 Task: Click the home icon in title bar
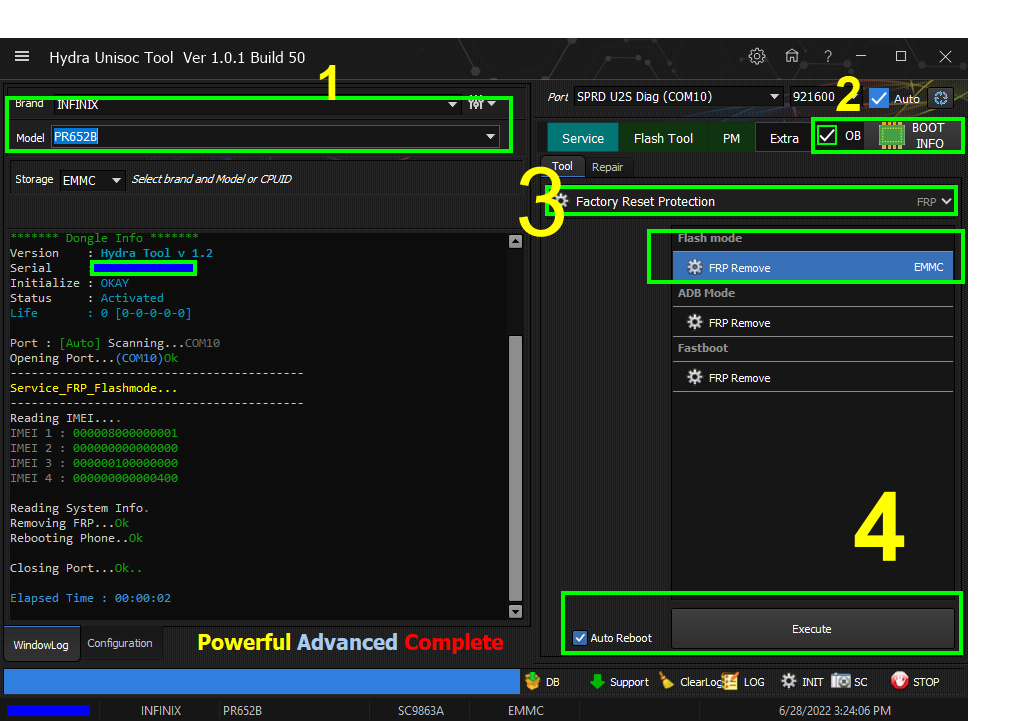pyautogui.click(x=792, y=56)
